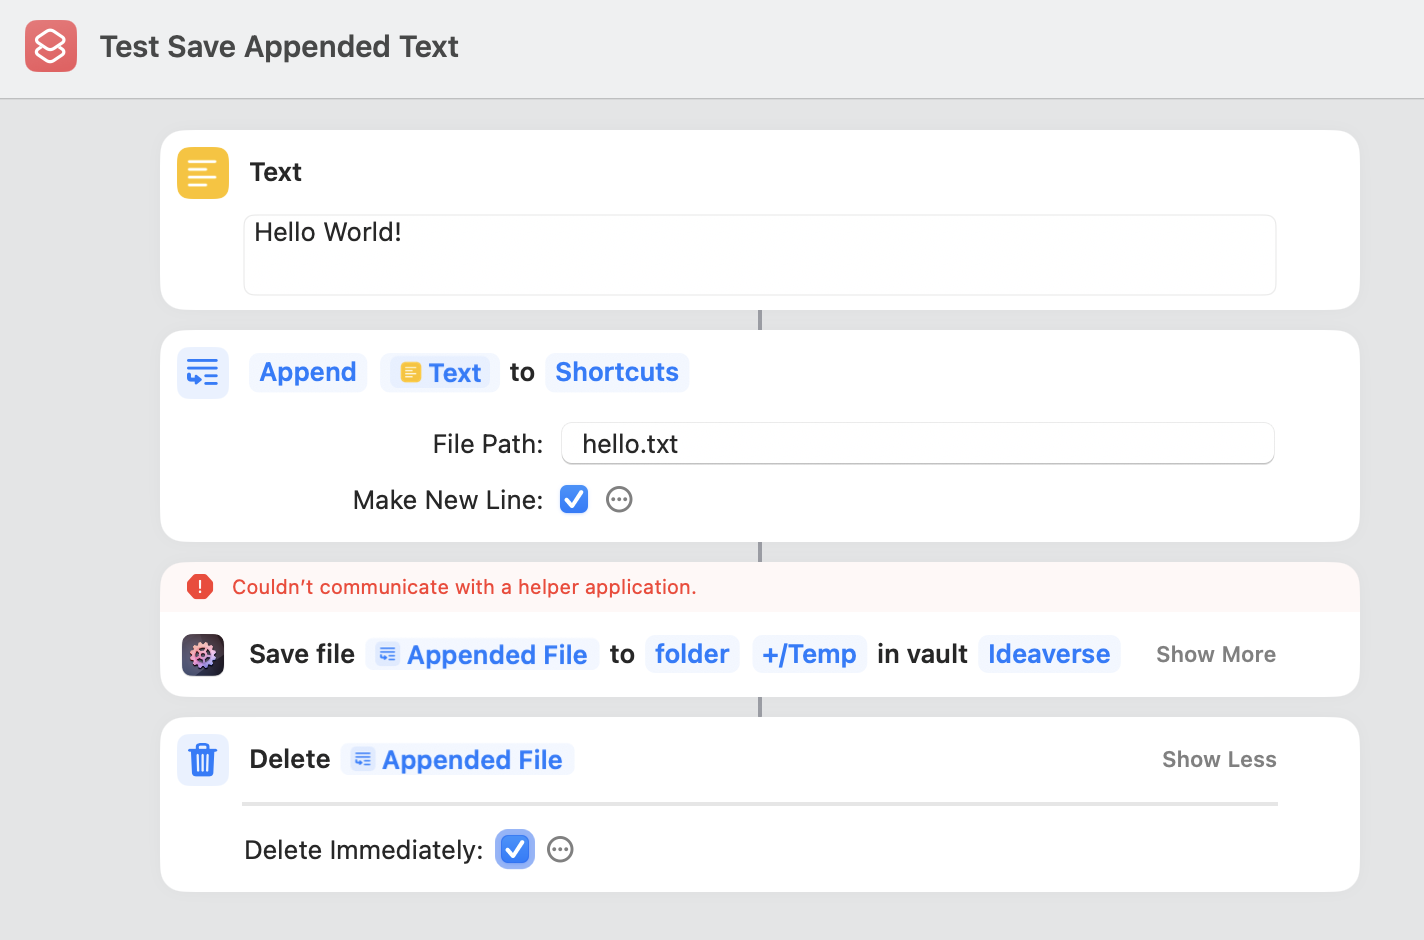This screenshot has height=940, width=1424.
Task: Uncheck the Make New Line checkbox
Action: pos(574,500)
